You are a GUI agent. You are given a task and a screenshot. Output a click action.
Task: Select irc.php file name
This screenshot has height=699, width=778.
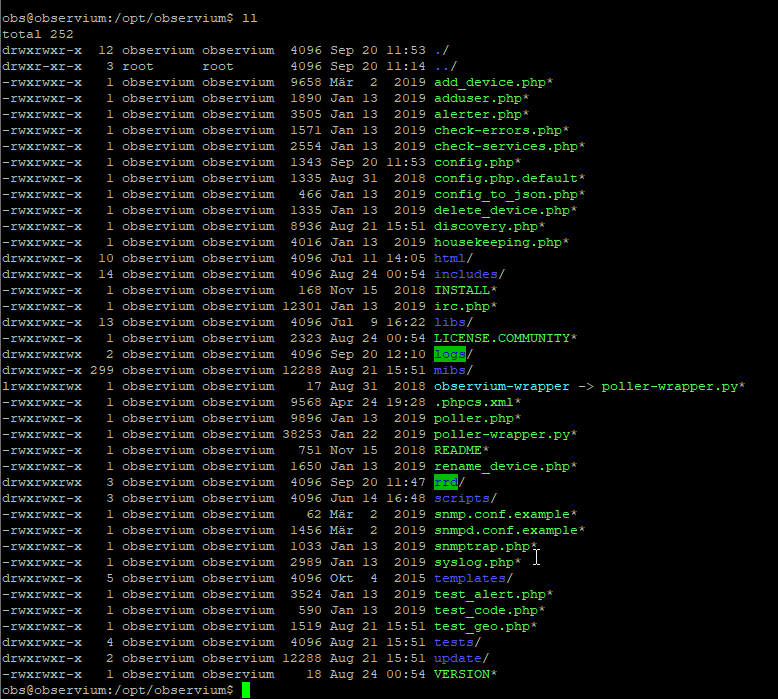(461, 307)
